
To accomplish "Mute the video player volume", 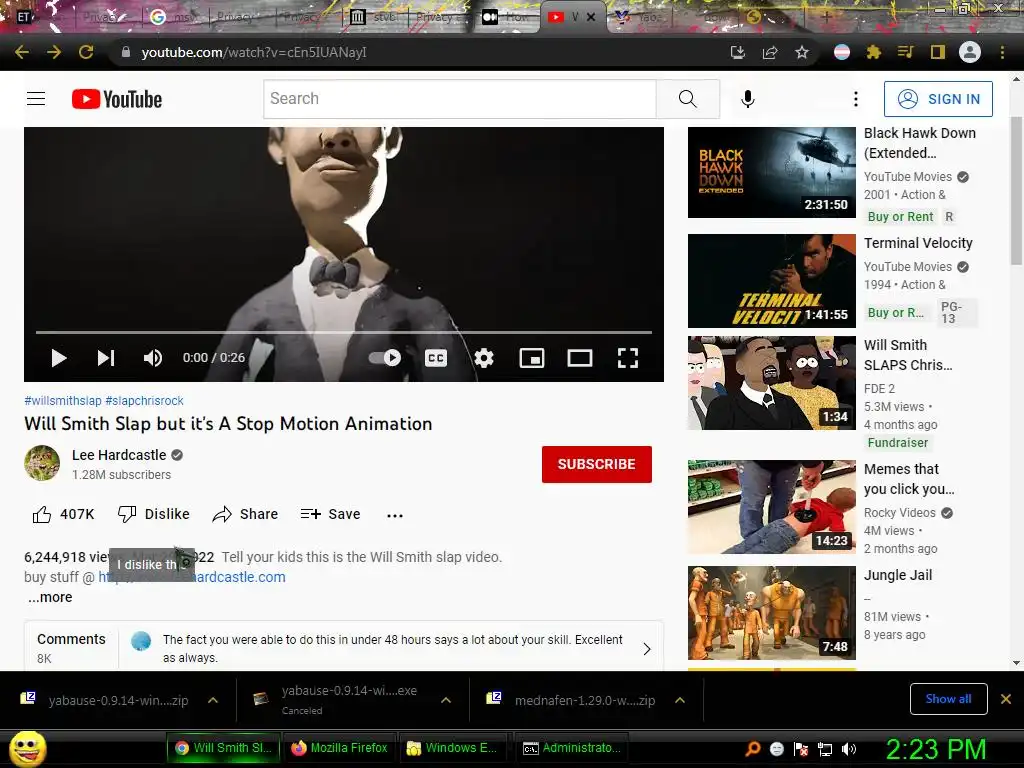I will (153, 358).
